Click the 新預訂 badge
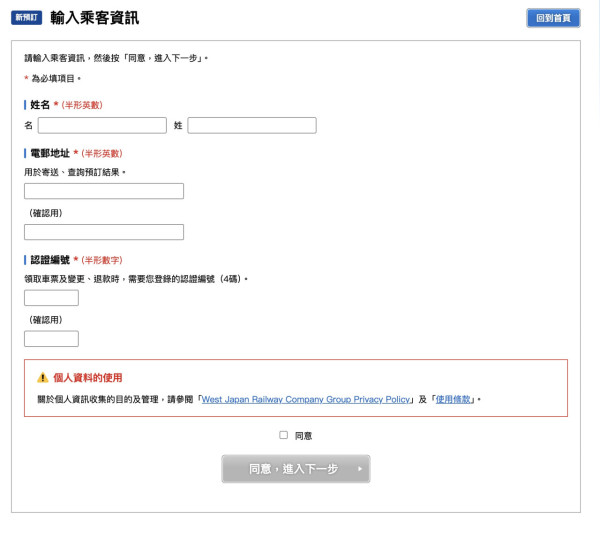Image resolution: width=600 pixels, height=533 pixels. (26, 18)
